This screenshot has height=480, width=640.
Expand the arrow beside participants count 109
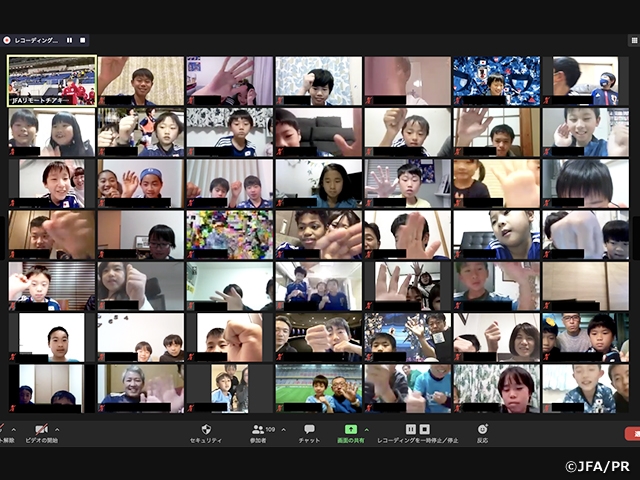[x=283, y=429]
